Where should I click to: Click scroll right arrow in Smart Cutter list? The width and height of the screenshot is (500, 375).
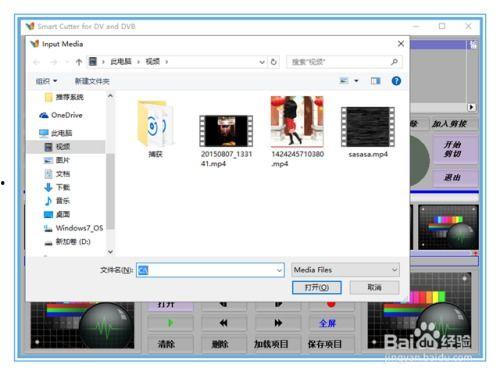click(x=471, y=107)
